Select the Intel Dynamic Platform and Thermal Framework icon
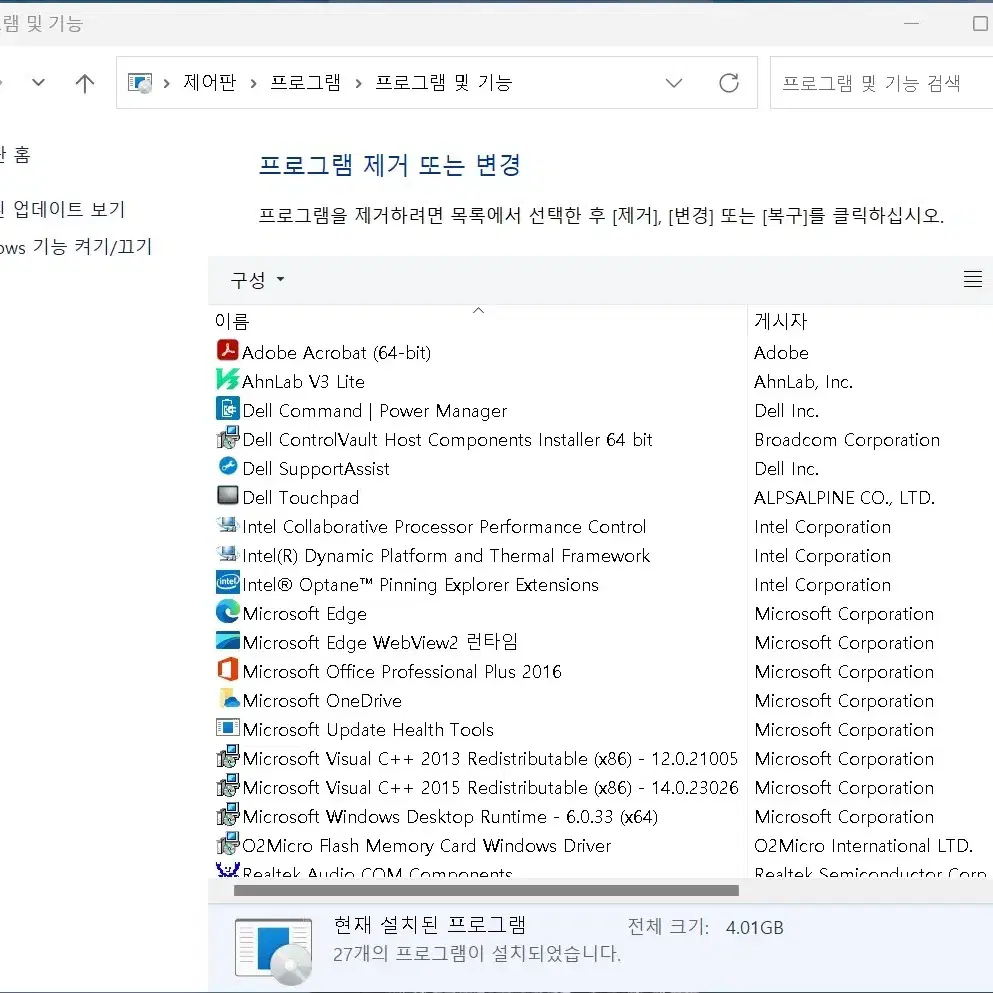This screenshot has height=993, width=993. point(227,553)
